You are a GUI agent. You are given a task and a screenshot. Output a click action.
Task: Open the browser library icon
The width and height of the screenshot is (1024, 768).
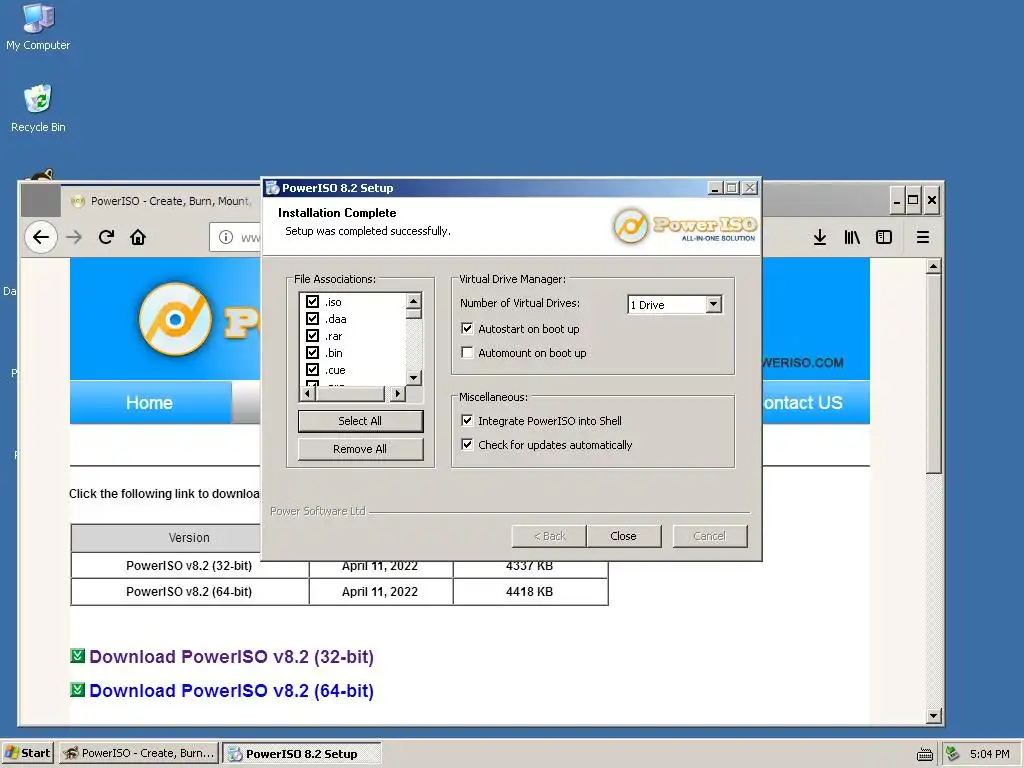coord(852,237)
